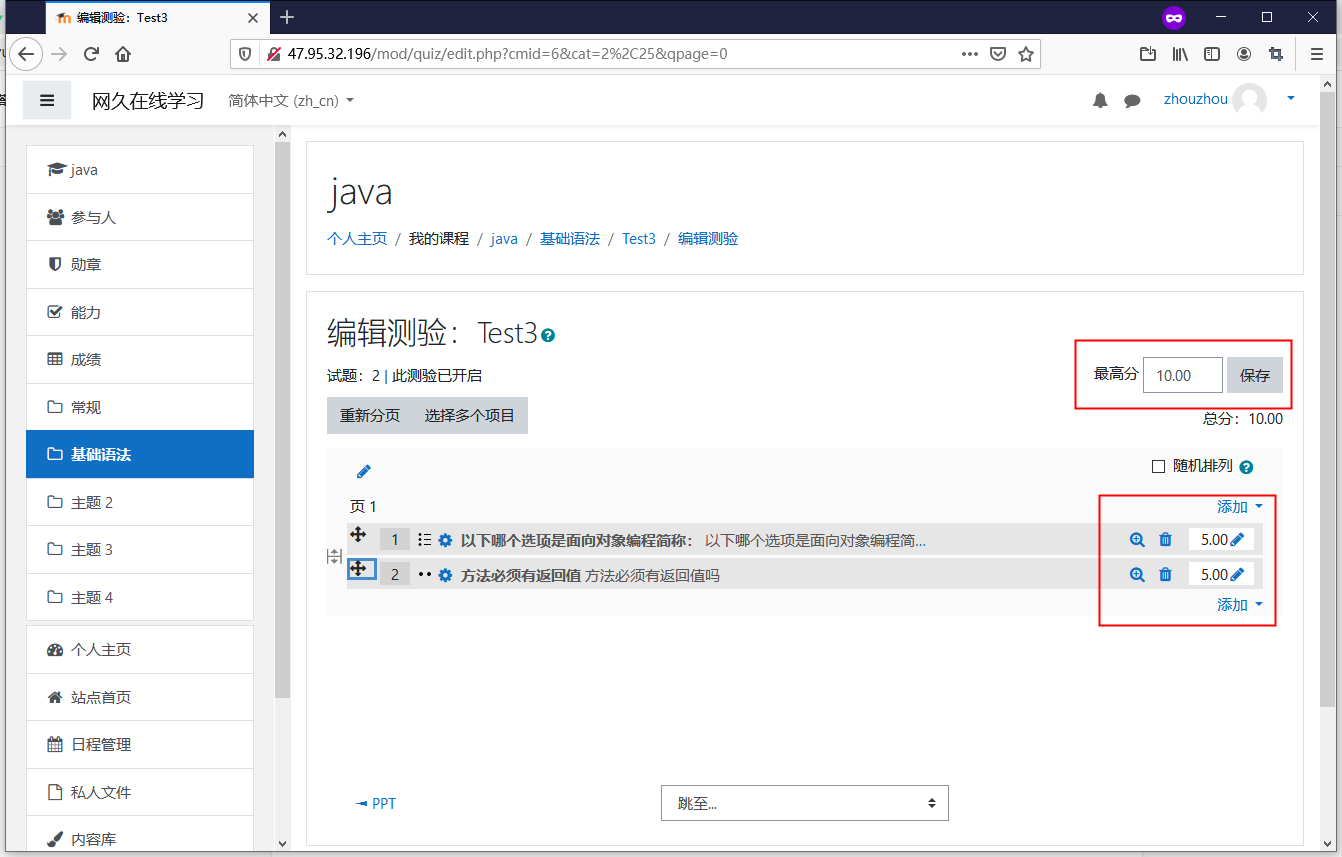Edit question 1 via gear icon
This screenshot has width=1342, height=857.
(x=445, y=540)
